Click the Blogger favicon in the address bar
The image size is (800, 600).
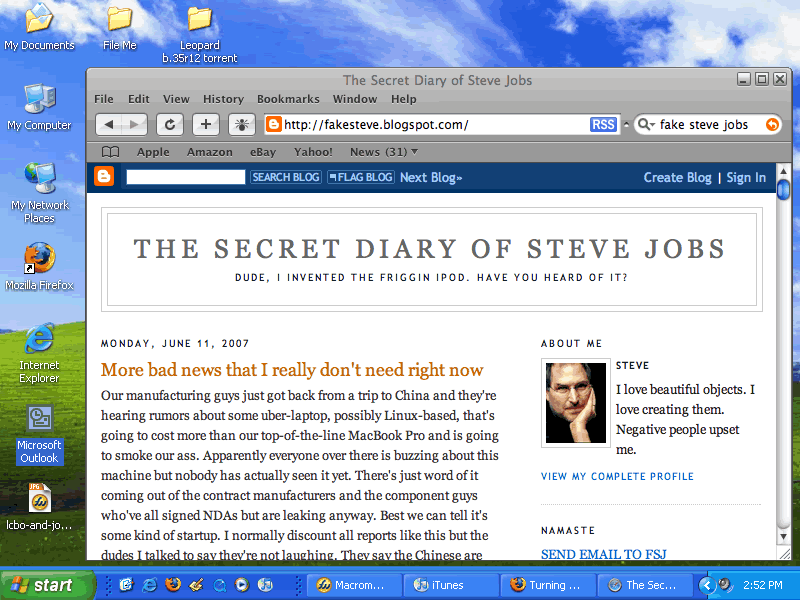click(274, 124)
